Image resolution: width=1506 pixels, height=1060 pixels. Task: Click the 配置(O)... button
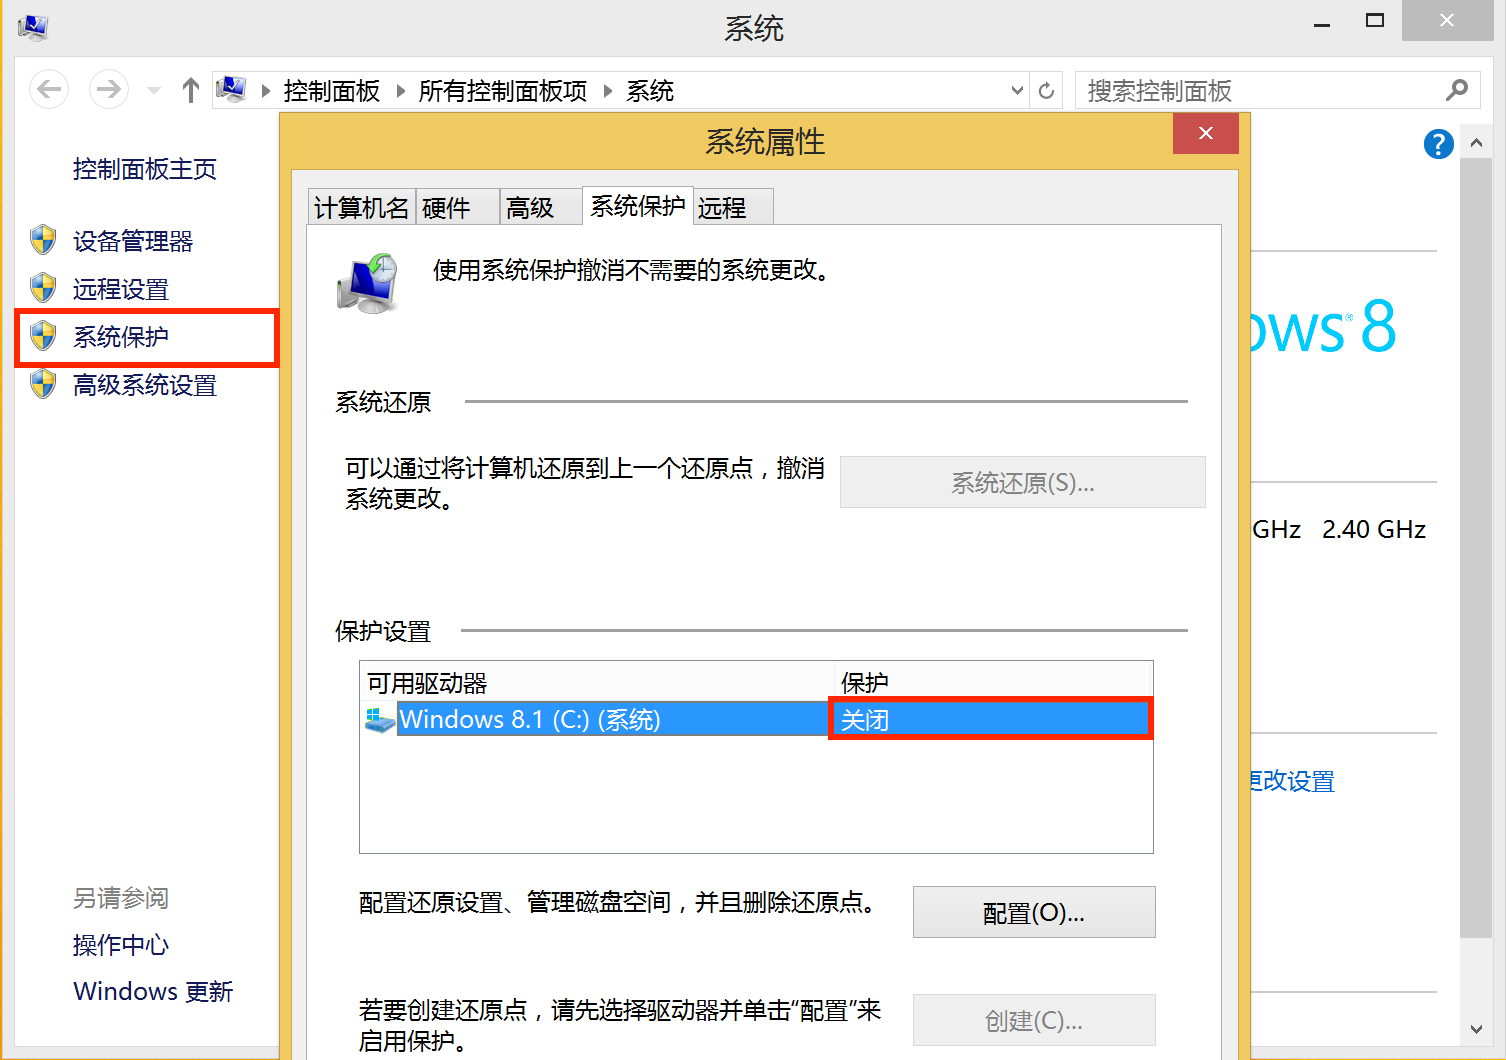pyautogui.click(x=1034, y=912)
